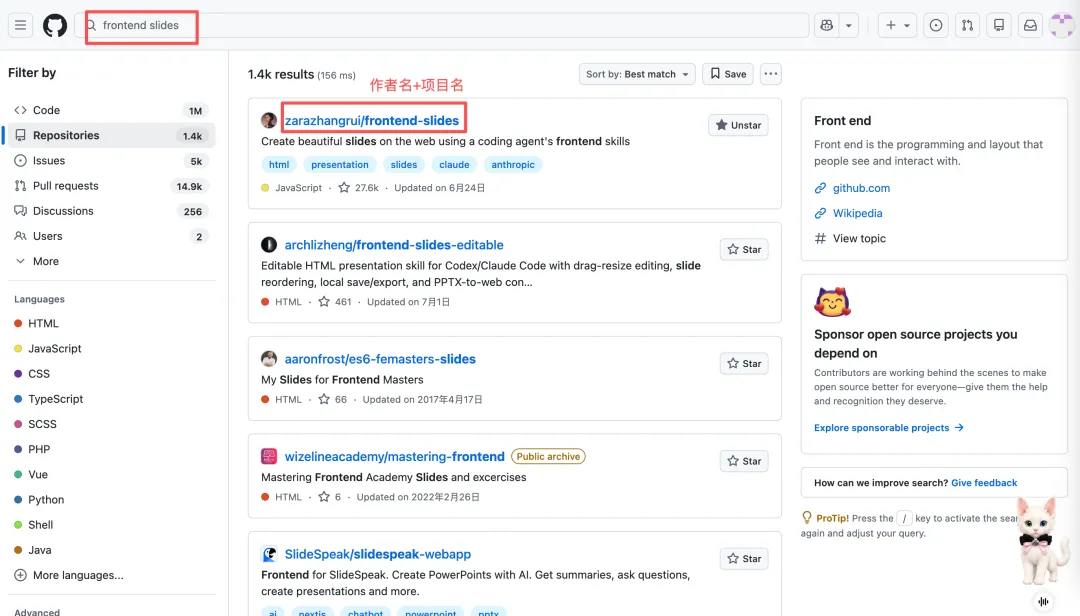Star the SlideSpeak/slidespeak-webapp repository
The width and height of the screenshot is (1080, 616).
coord(744,559)
